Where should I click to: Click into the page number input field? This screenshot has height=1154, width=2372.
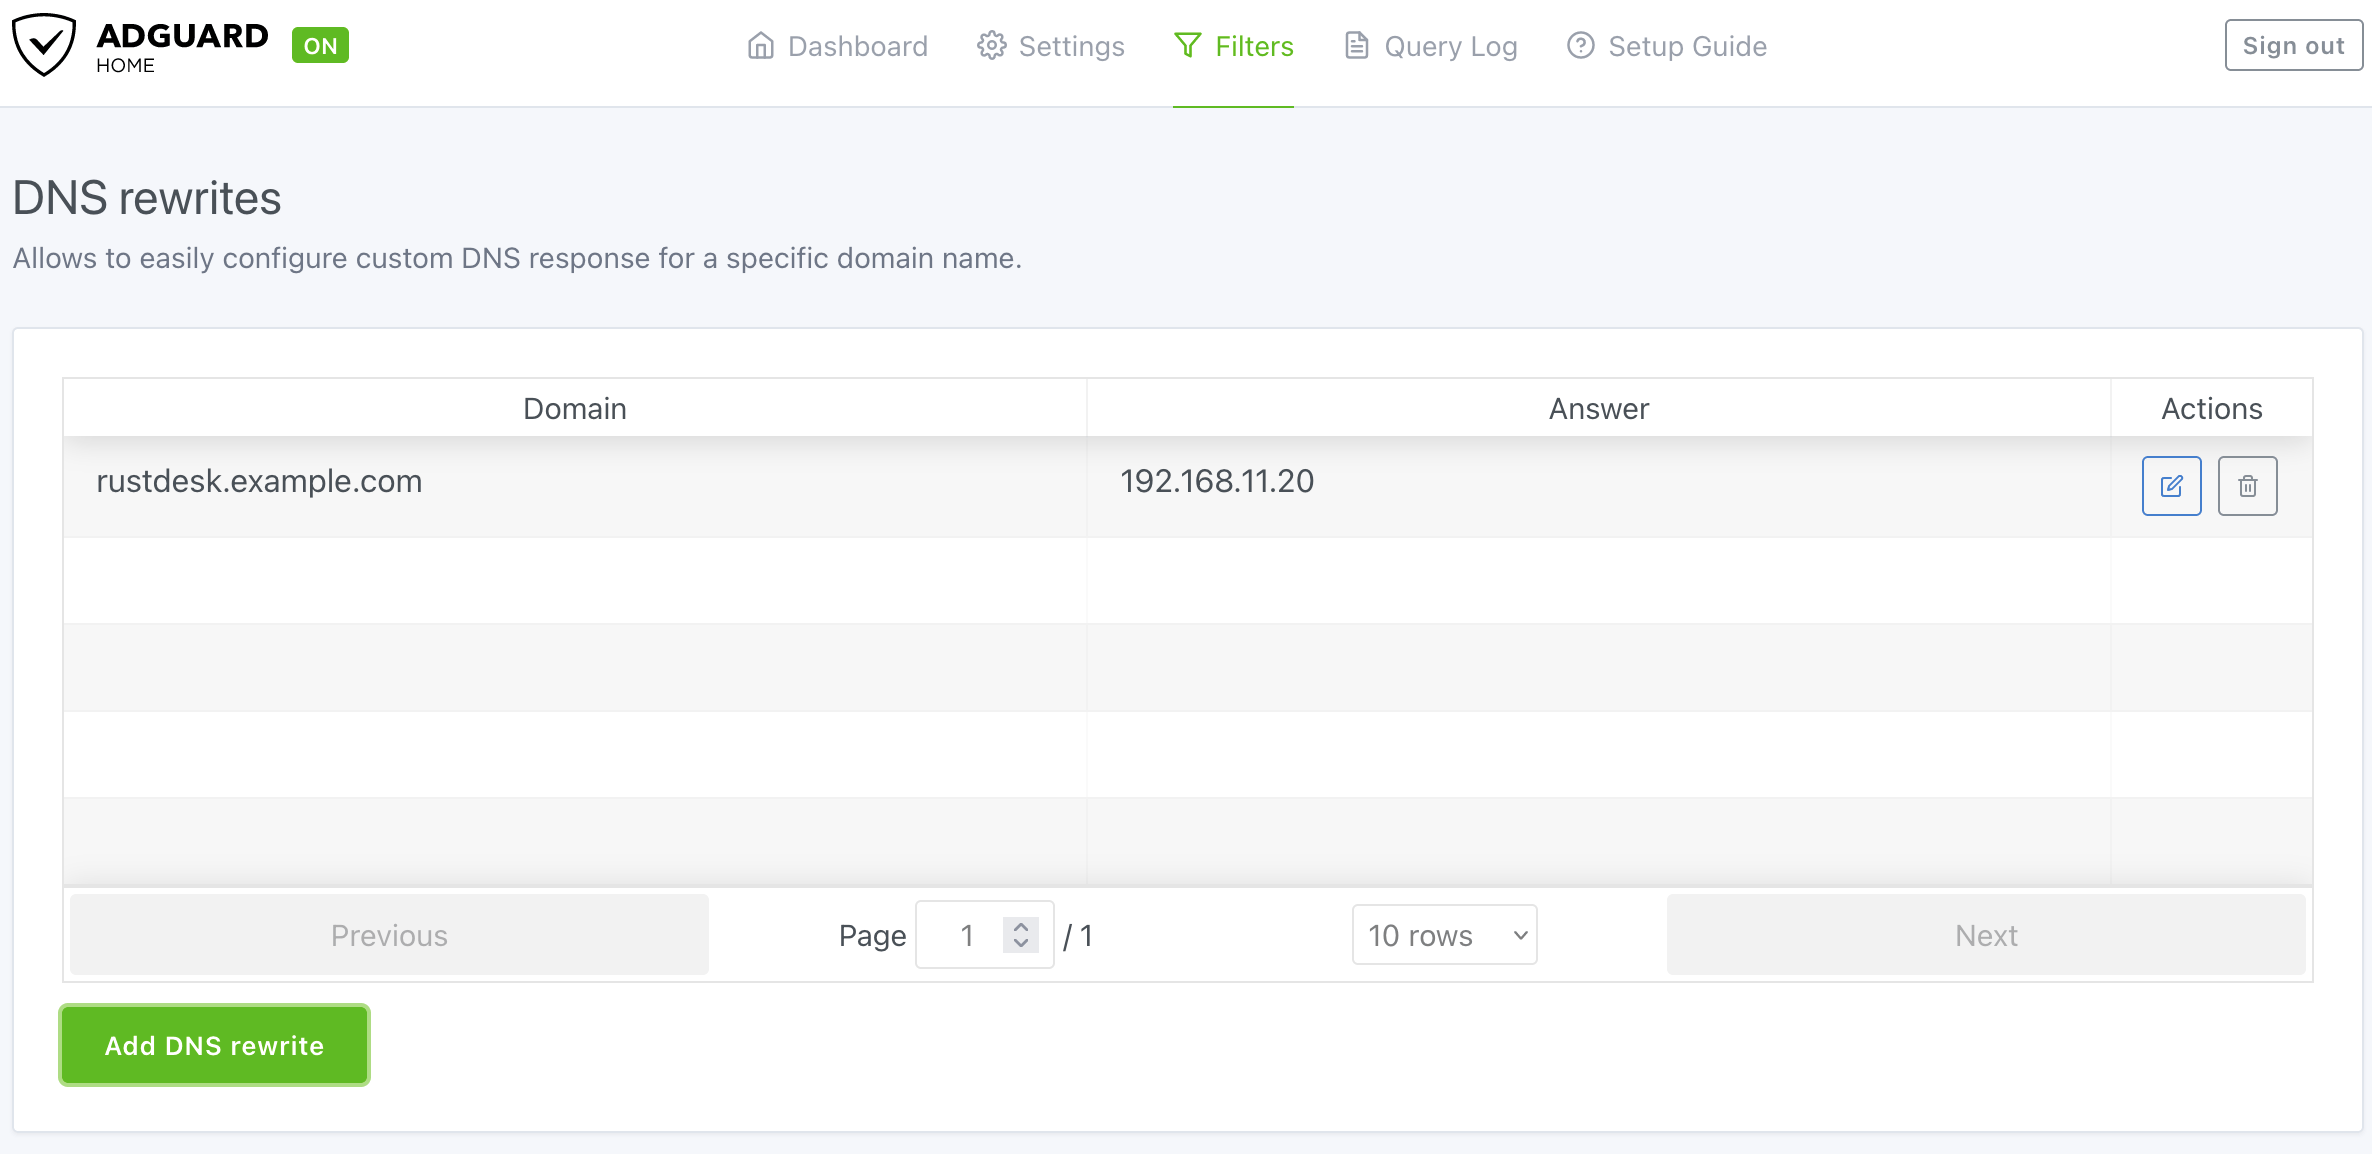point(964,935)
